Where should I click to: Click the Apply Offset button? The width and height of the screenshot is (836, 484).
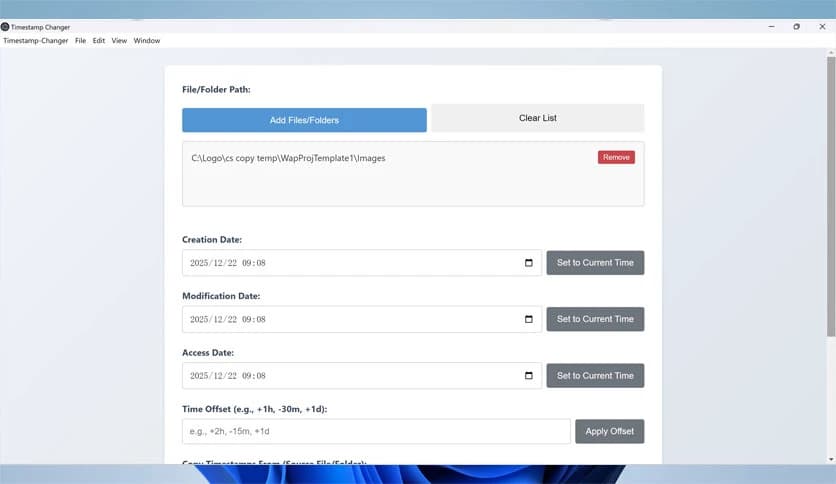click(609, 431)
